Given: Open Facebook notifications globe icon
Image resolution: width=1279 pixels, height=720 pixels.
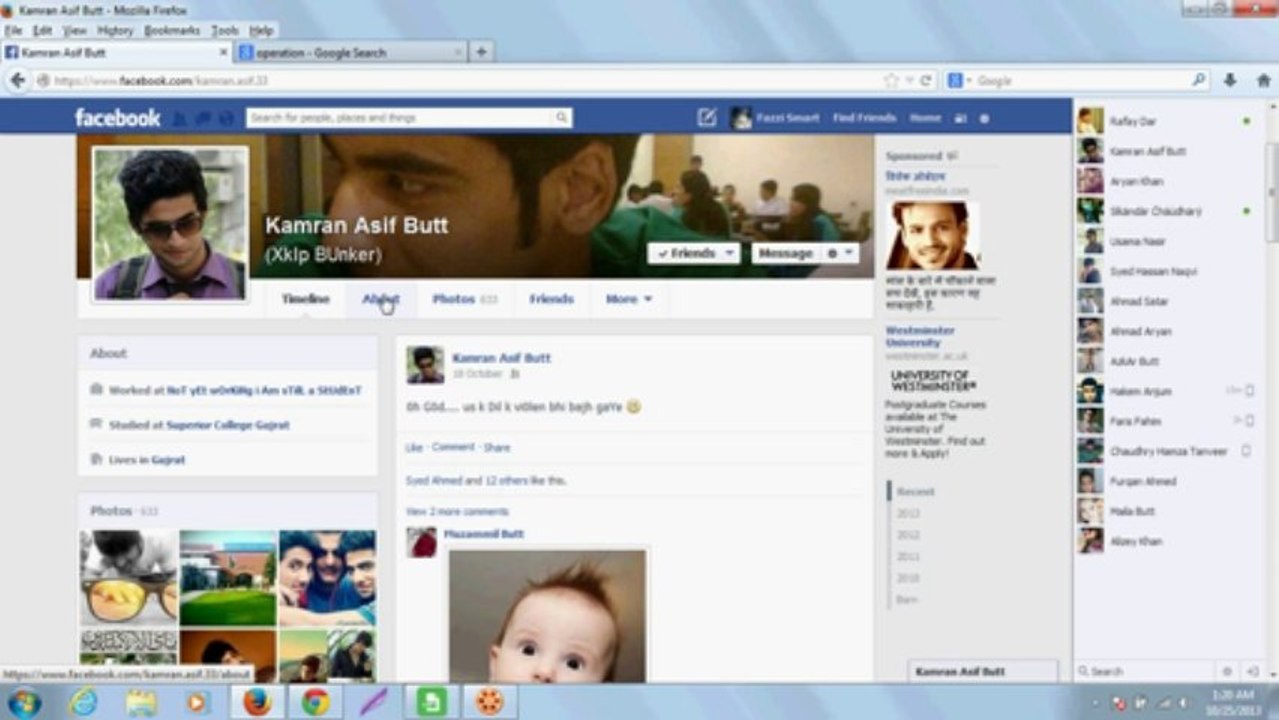Looking at the screenshot, I should click(226, 118).
